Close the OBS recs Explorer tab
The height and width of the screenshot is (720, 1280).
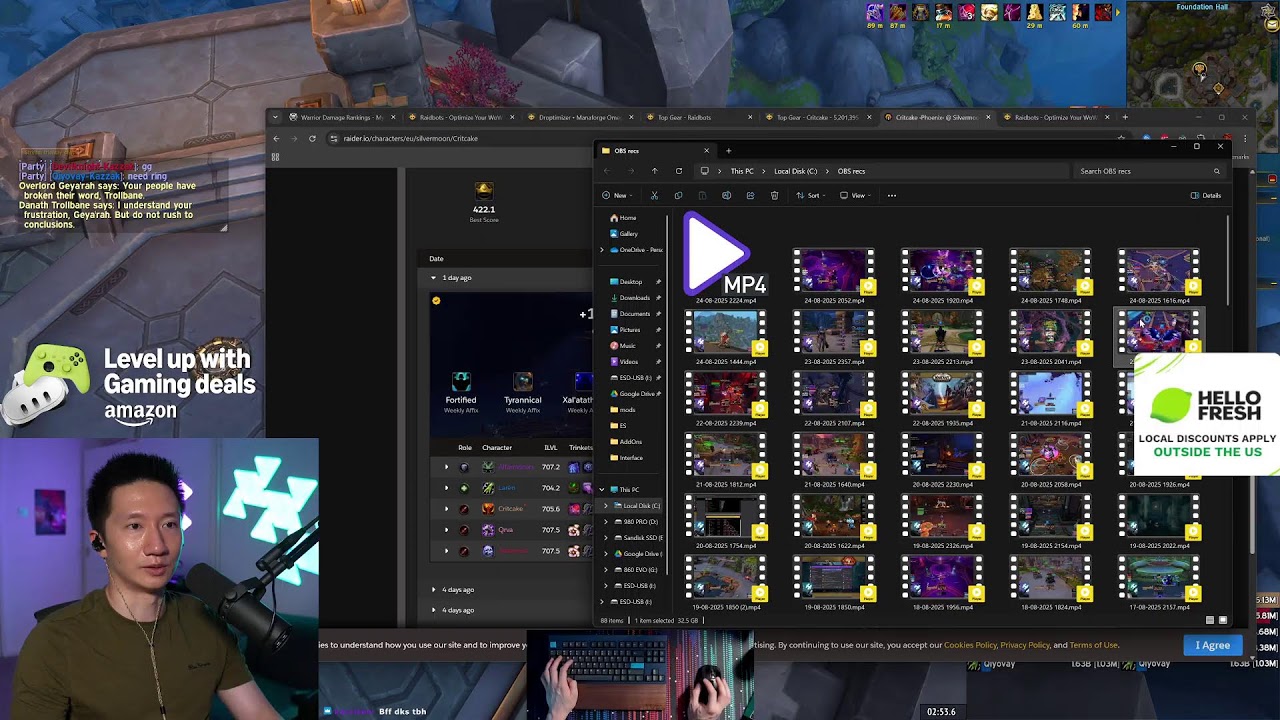tap(706, 151)
